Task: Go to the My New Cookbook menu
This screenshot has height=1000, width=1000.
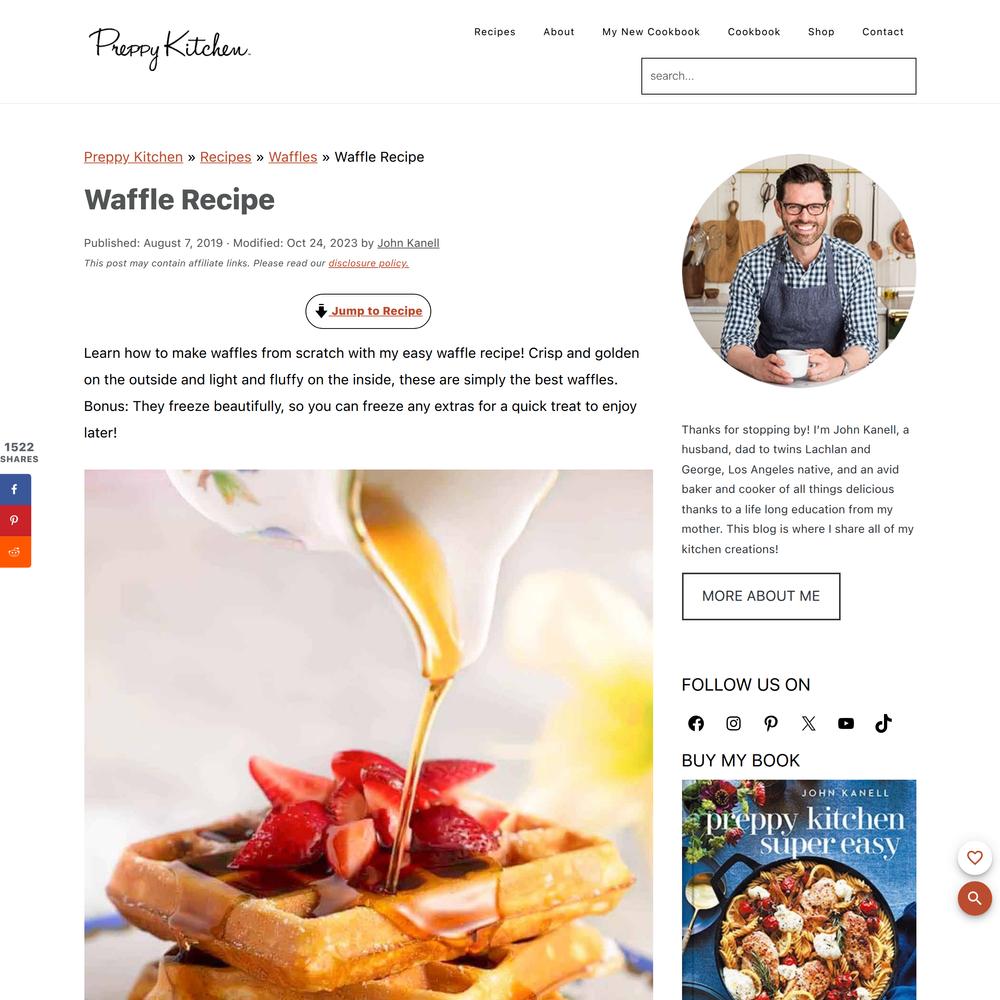Action: [x=651, y=32]
